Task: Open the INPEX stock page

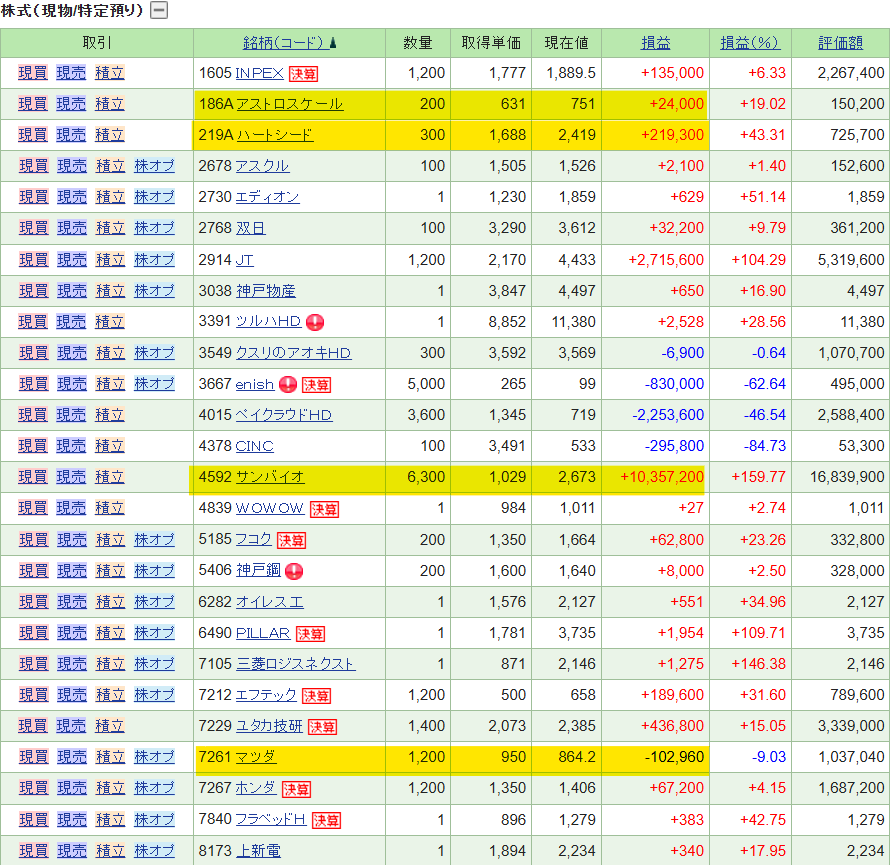Action: click(x=259, y=73)
